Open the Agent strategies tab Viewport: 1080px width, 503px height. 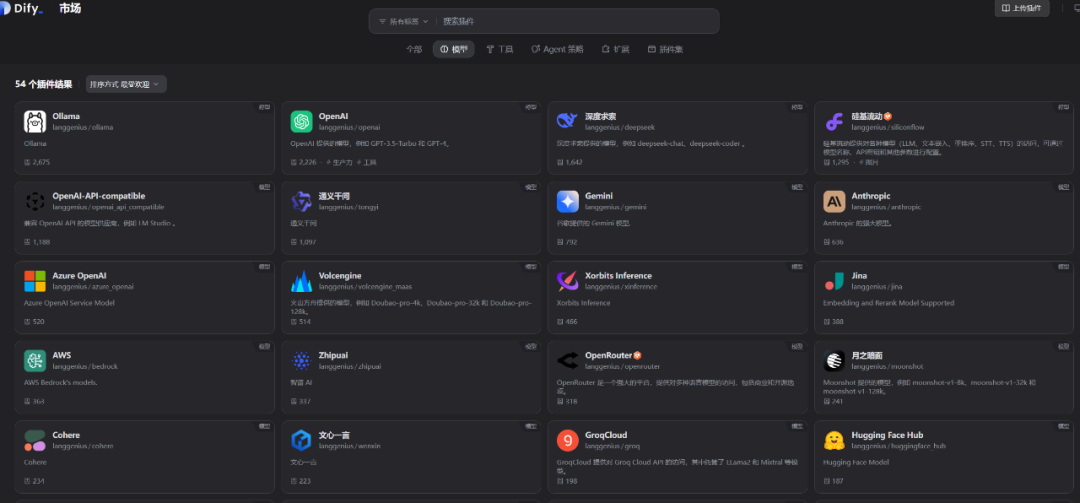pyautogui.click(x=557, y=49)
